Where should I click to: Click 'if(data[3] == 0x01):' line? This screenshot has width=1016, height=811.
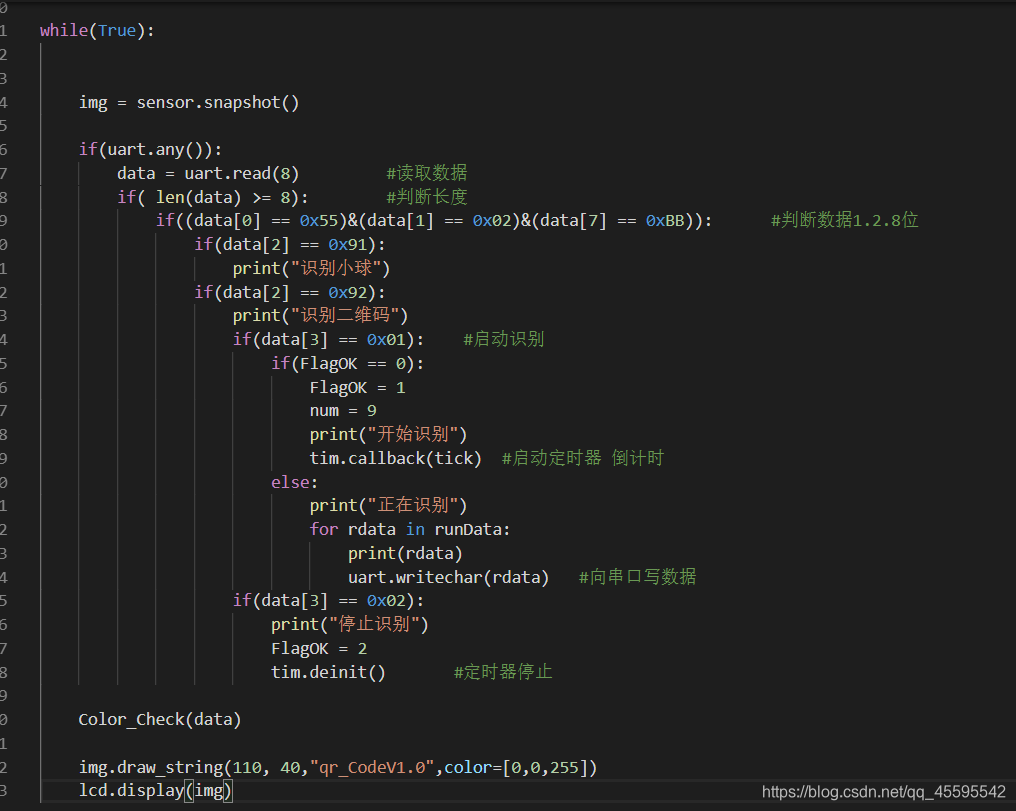[x=328, y=339]
